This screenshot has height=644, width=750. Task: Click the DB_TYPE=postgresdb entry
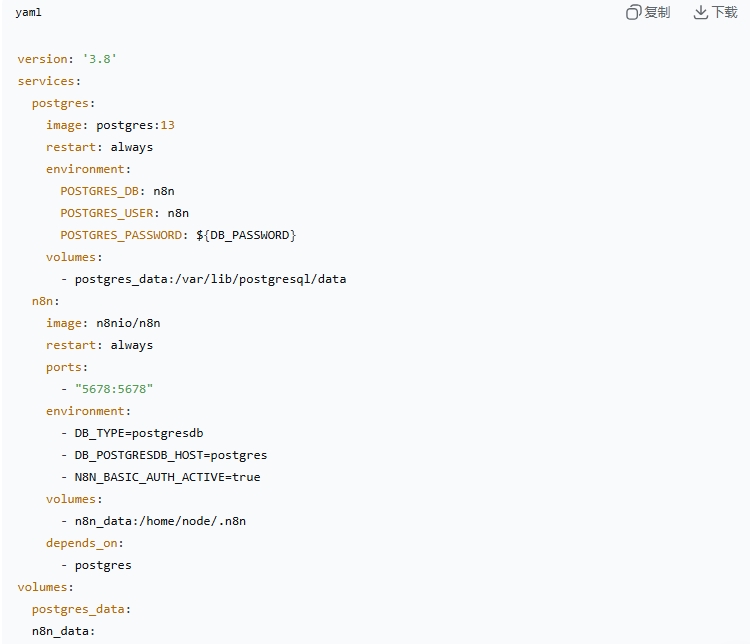139,433
